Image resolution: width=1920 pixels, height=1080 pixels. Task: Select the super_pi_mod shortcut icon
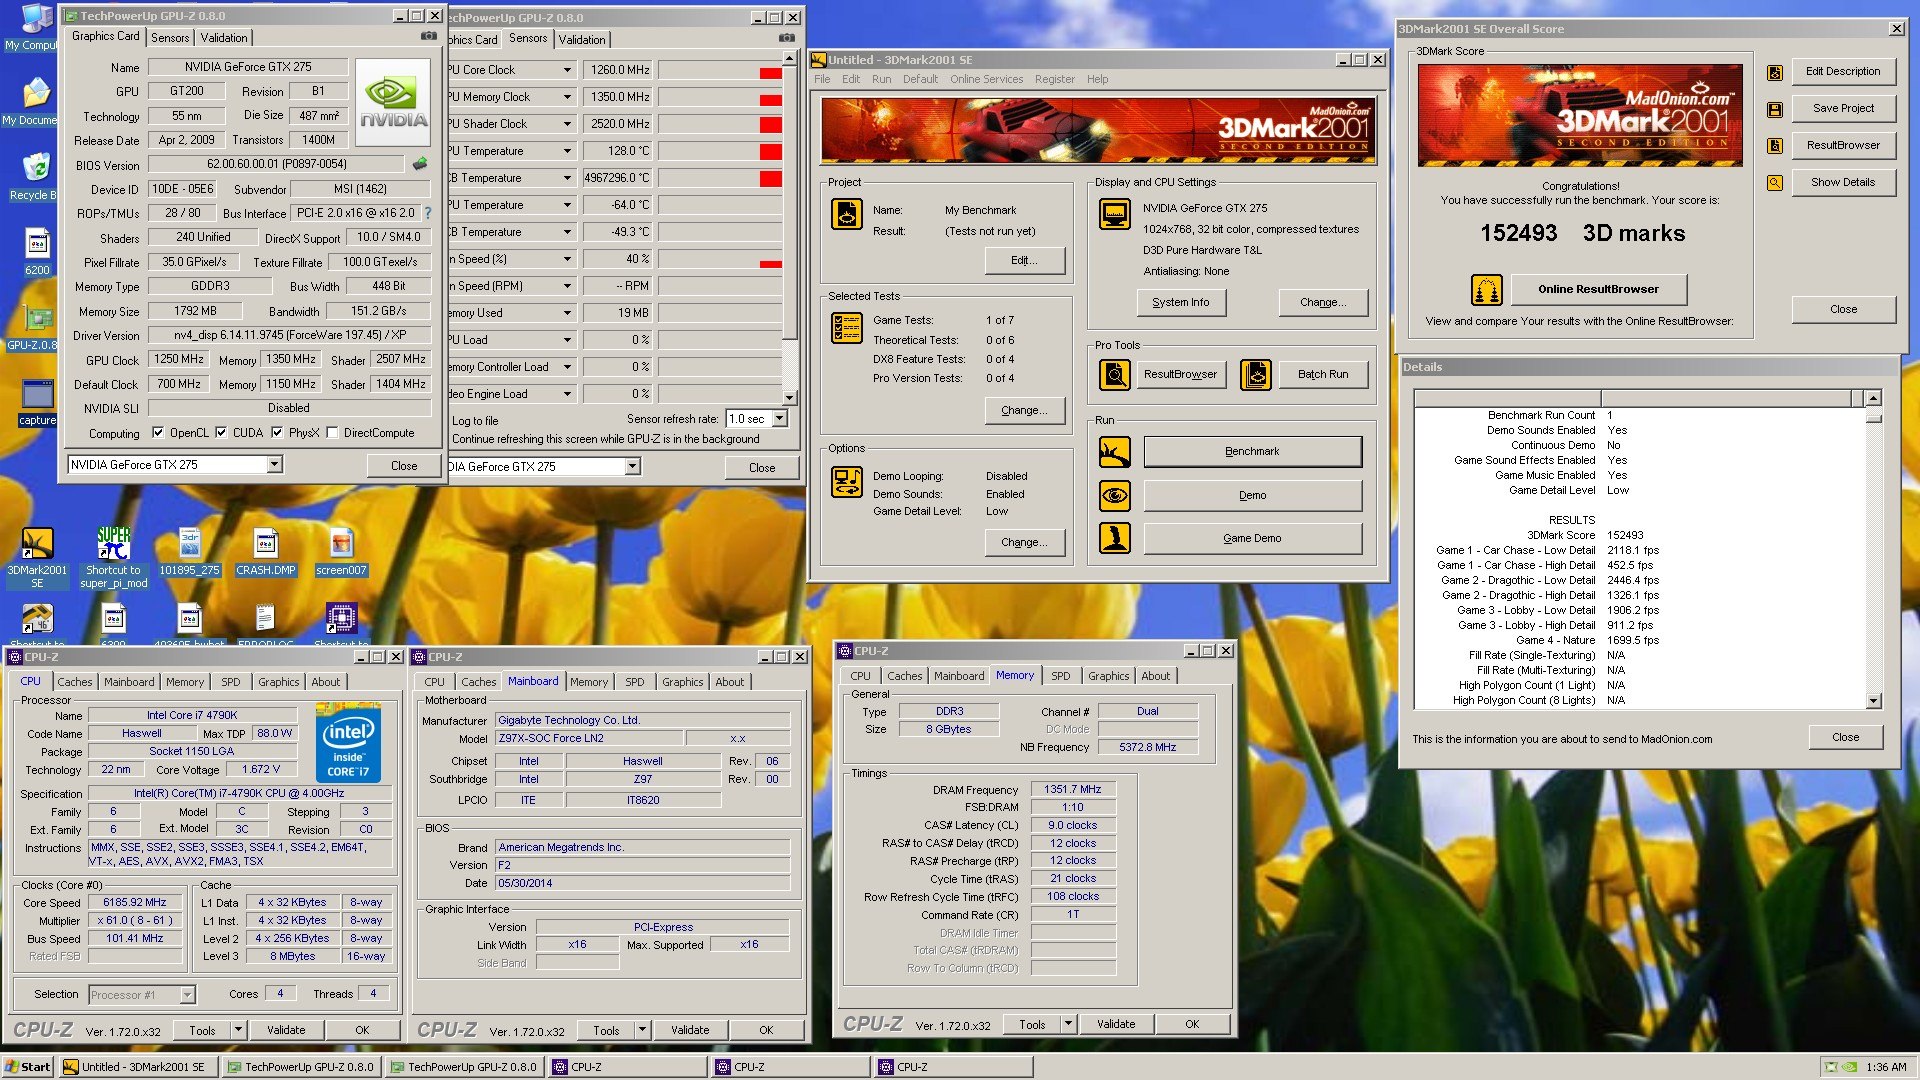[113, 557]
